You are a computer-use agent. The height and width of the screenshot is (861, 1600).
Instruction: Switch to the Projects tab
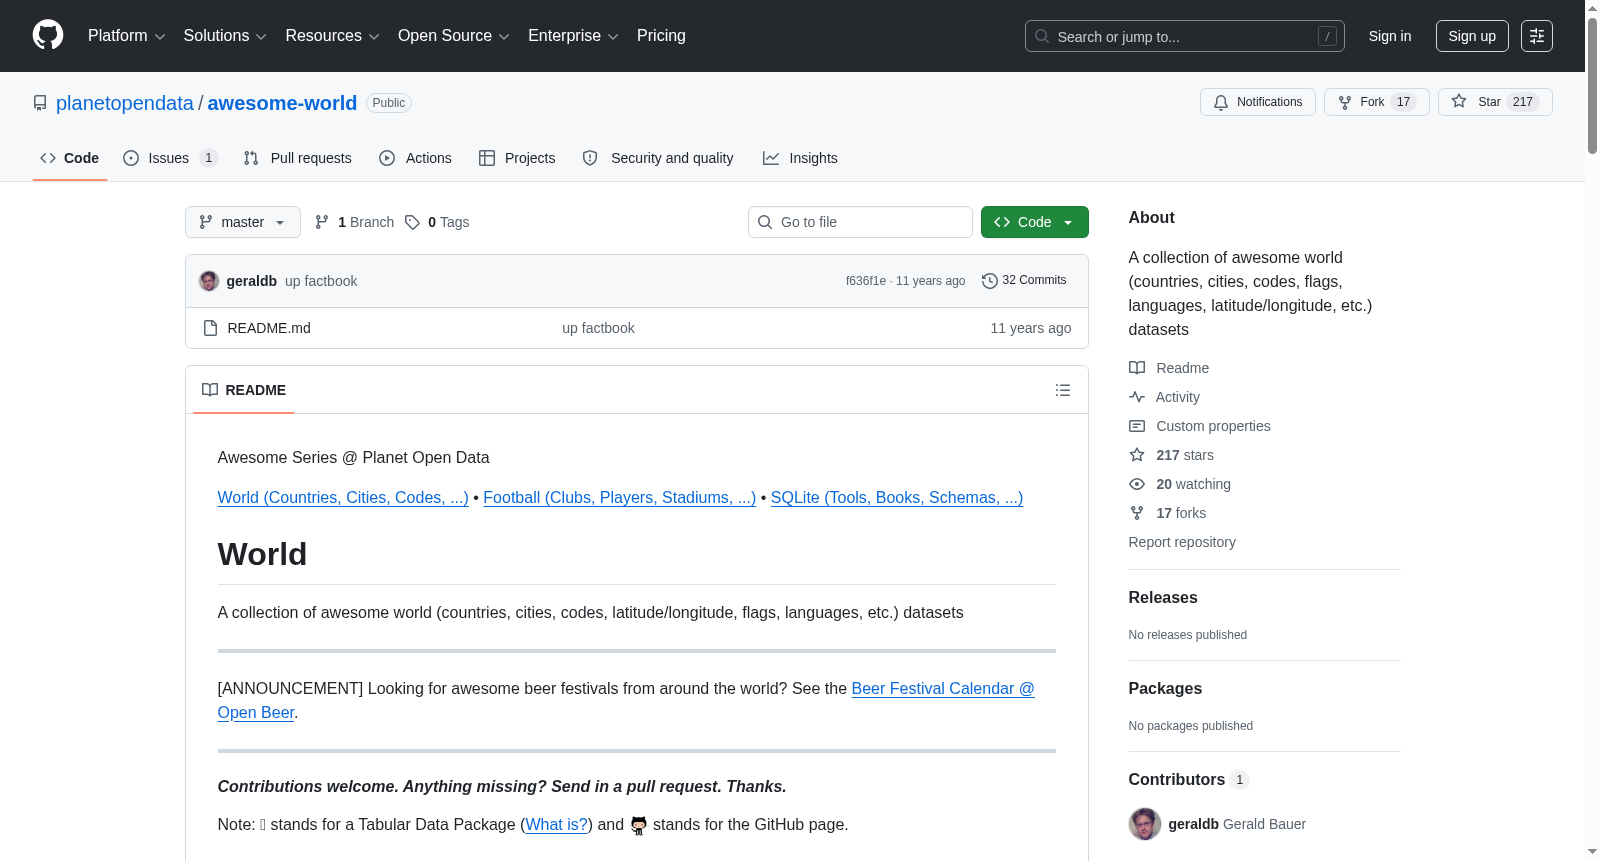pos(517,158)
